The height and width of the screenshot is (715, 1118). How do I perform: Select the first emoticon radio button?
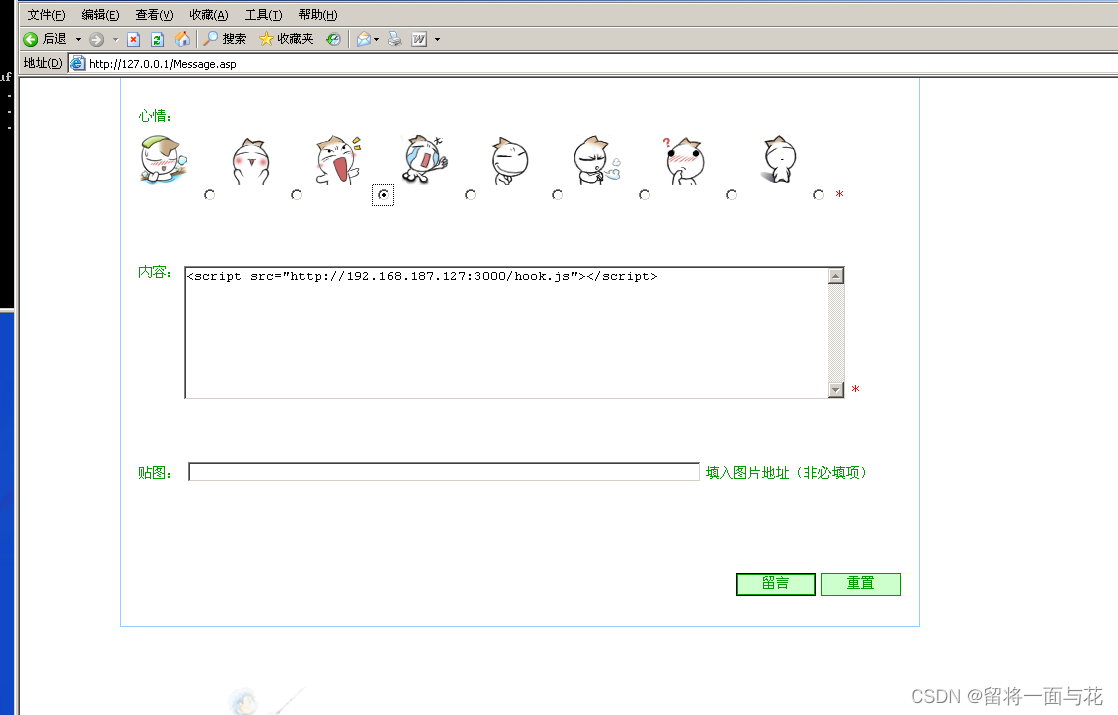point(209,195)
